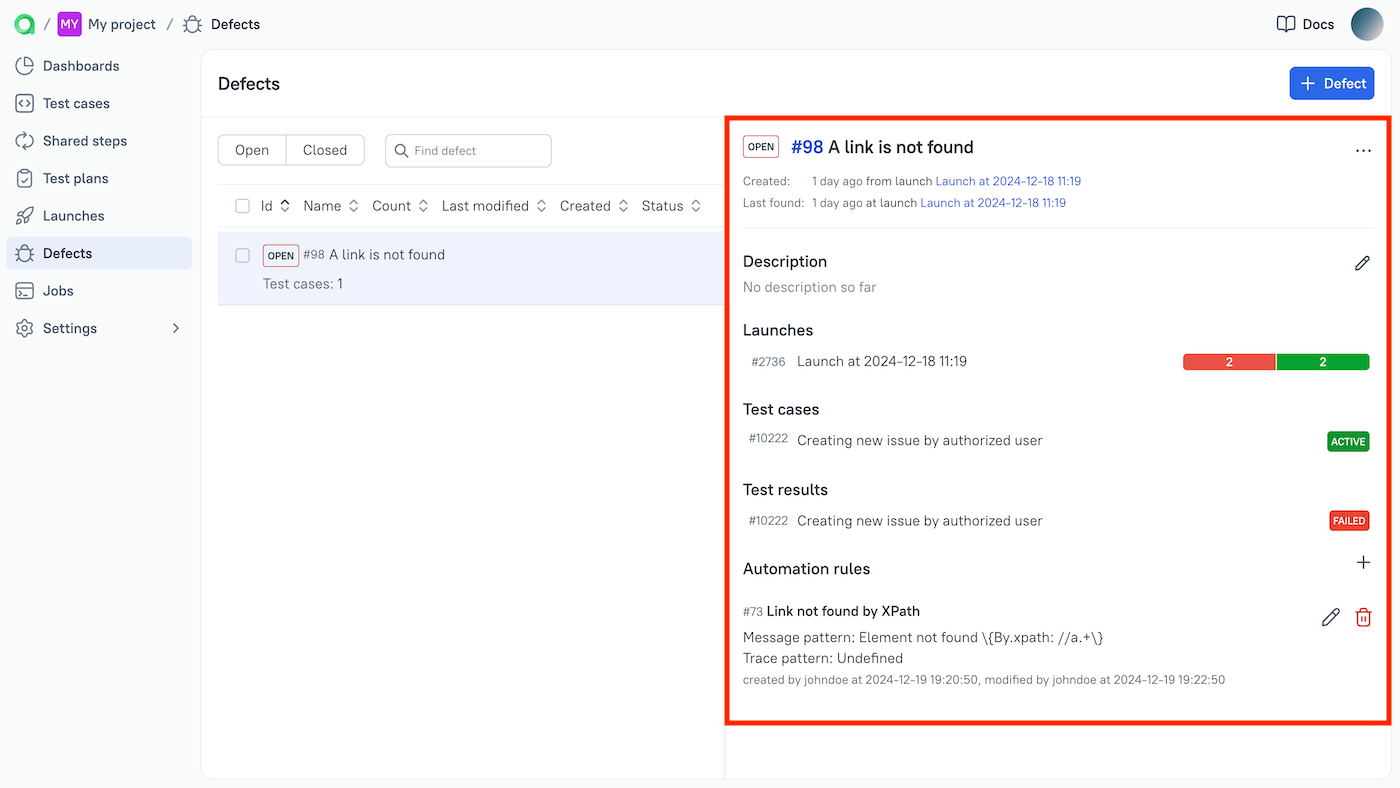Edit the Link not found by XPath rule
This screenshot has height=788, width=1400.
click(1330, 618)
